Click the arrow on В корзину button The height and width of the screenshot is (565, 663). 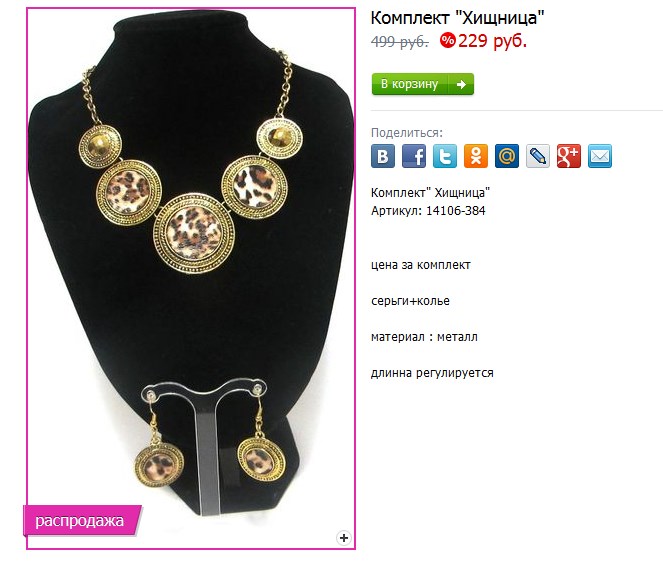click(461, 84)
